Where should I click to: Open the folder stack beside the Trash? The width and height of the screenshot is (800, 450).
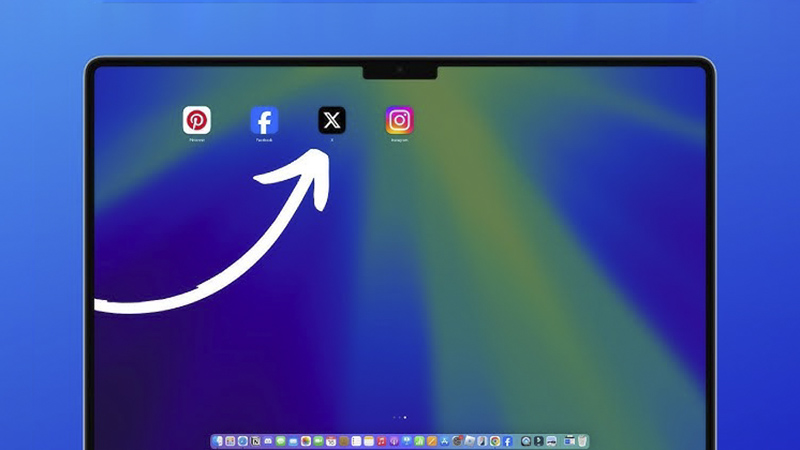pyautogui.click(x=569, y=441)
